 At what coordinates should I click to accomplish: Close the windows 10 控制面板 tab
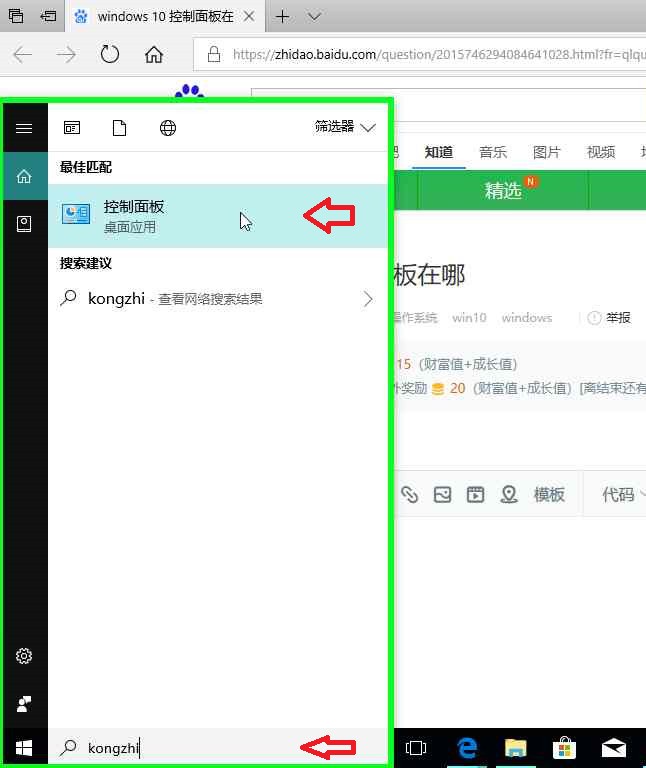click(x=249, y=17)
